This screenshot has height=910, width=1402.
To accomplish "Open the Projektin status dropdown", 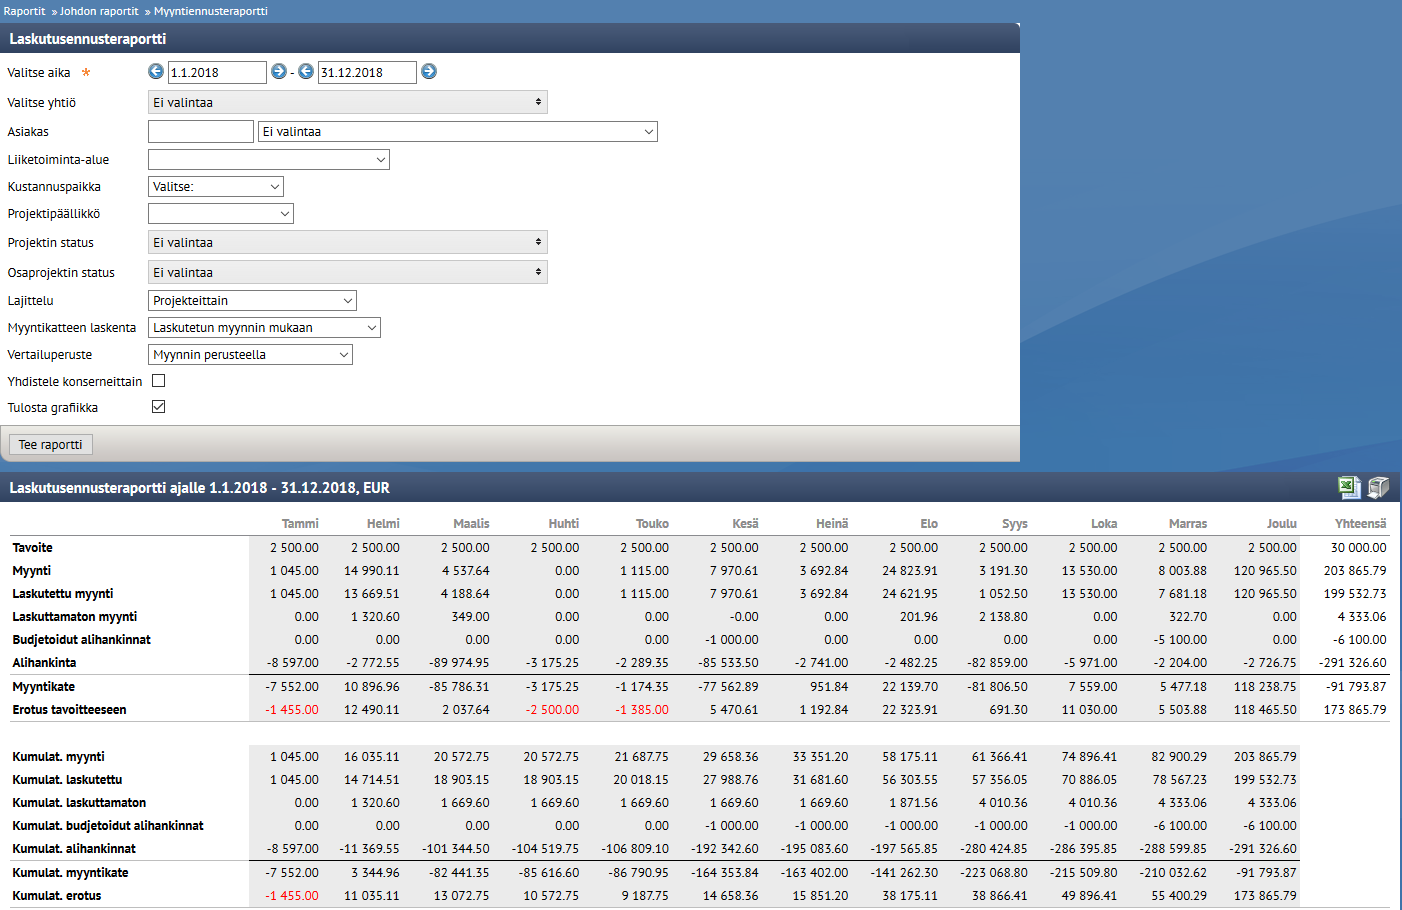I will pyautogui.click(x=348, y=242).
